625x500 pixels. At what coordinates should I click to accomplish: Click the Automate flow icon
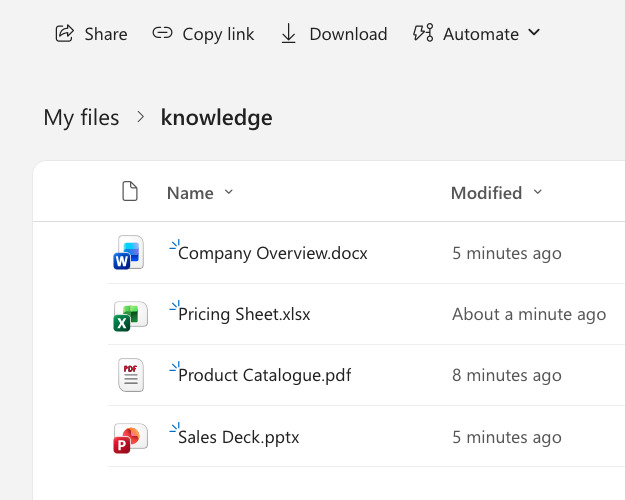pos(423,33)
